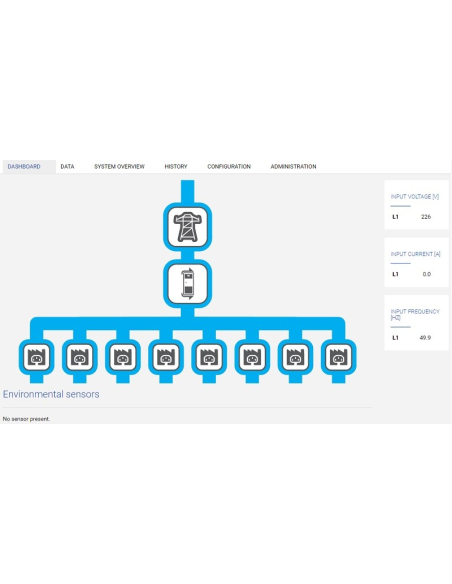Screen dimensions: 452x584
Task: Open the fifth outlet icon
Action: [x=209, y=357]
